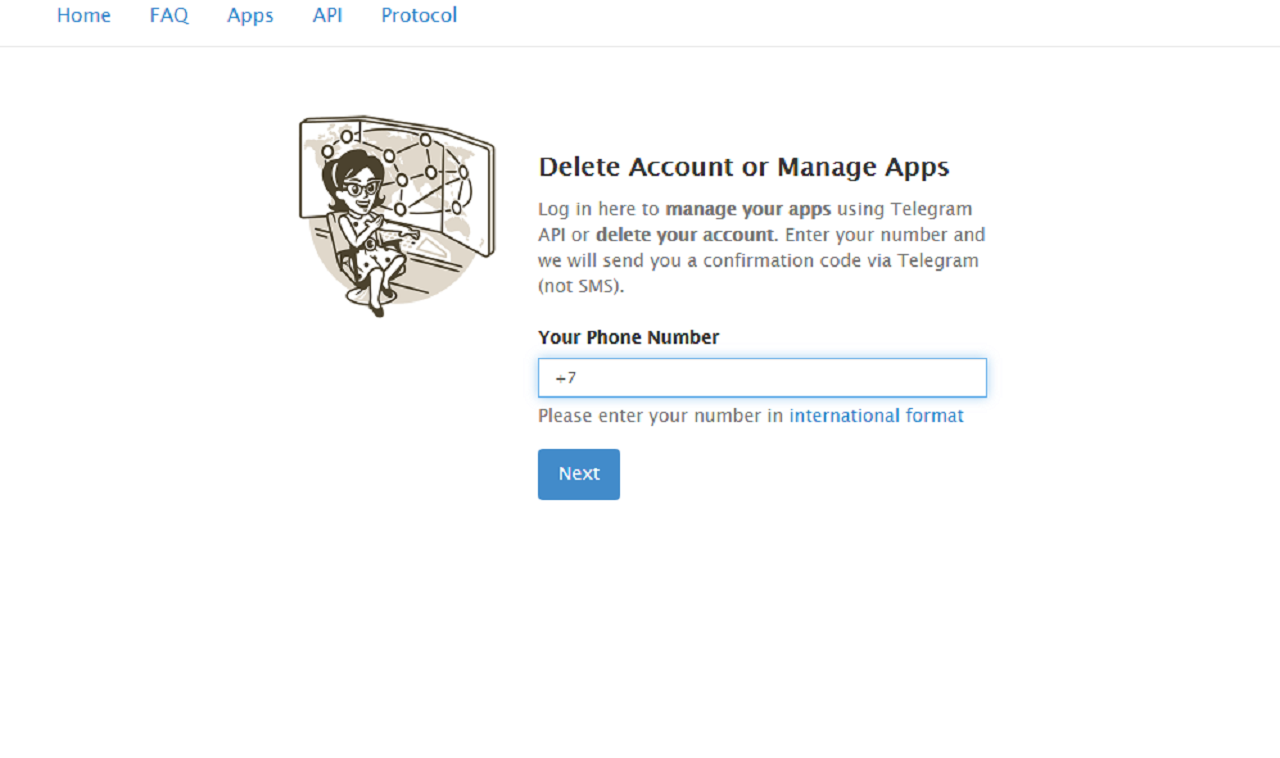Click the chair in the illustration

tap(344, 250)
